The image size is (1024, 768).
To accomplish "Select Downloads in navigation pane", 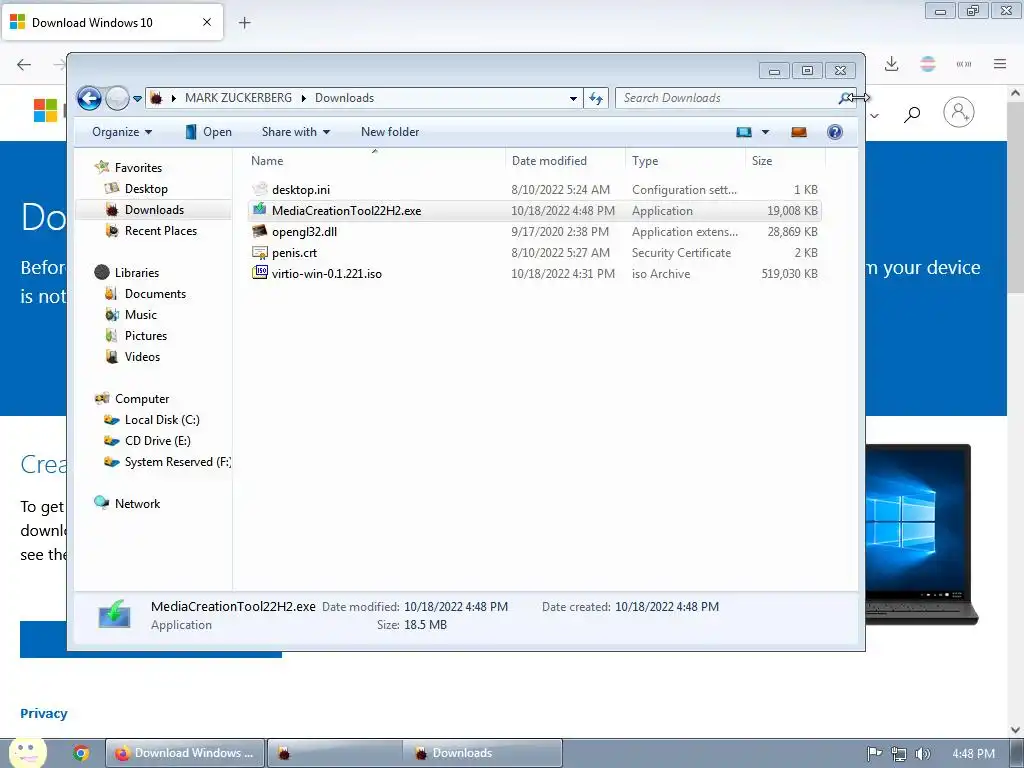I will pyautogui.click(x=154, y=210).
